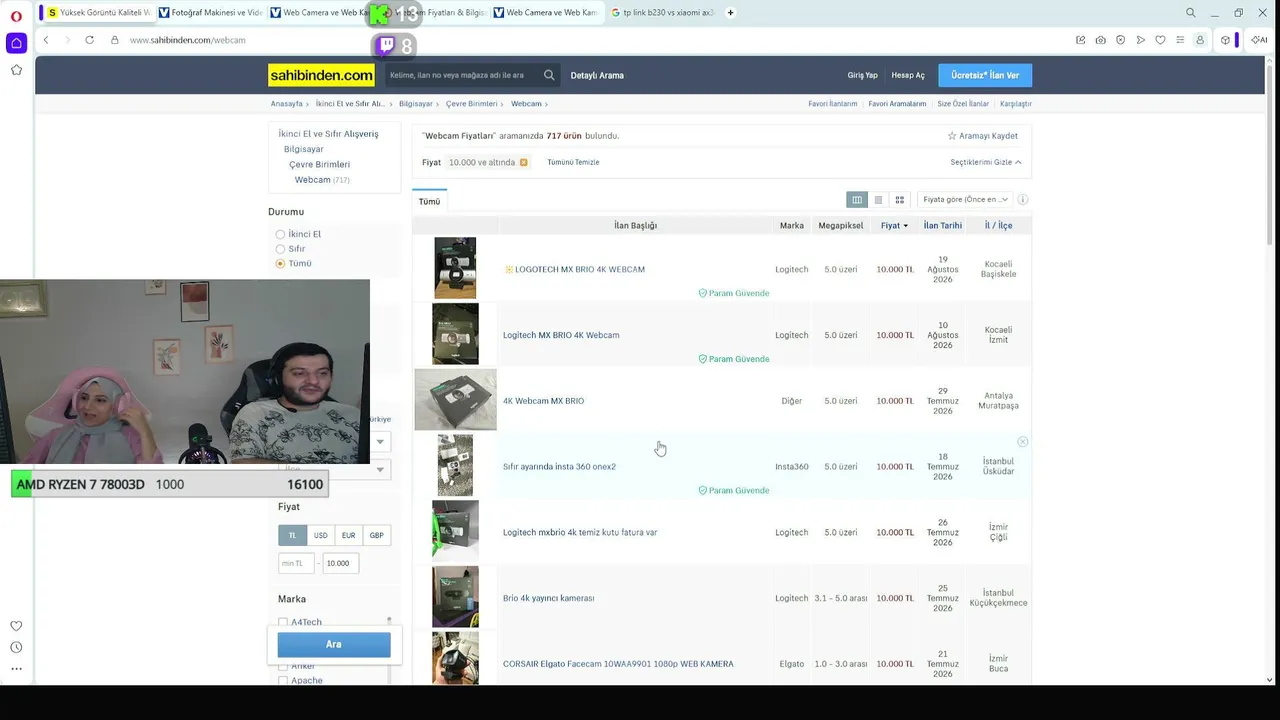Dismiss the Insta360 listing row with X

click(1022, 442)
